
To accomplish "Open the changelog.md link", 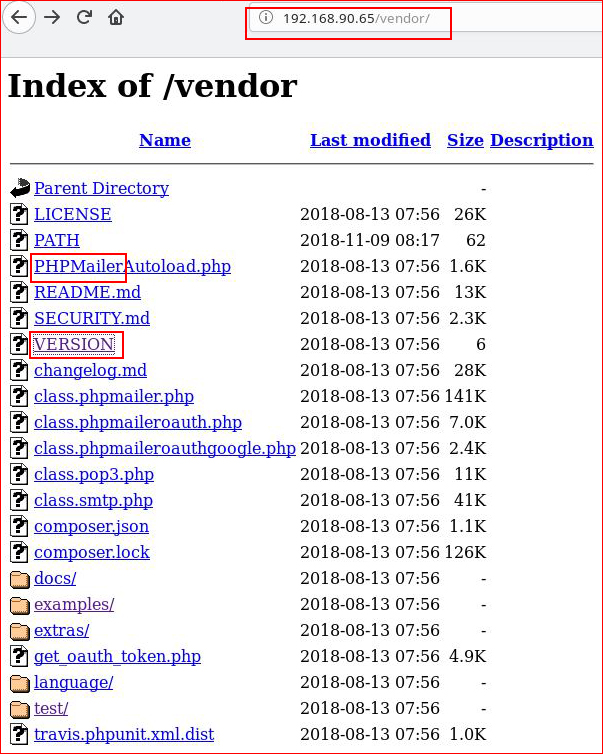I will (x=90, y=370).
